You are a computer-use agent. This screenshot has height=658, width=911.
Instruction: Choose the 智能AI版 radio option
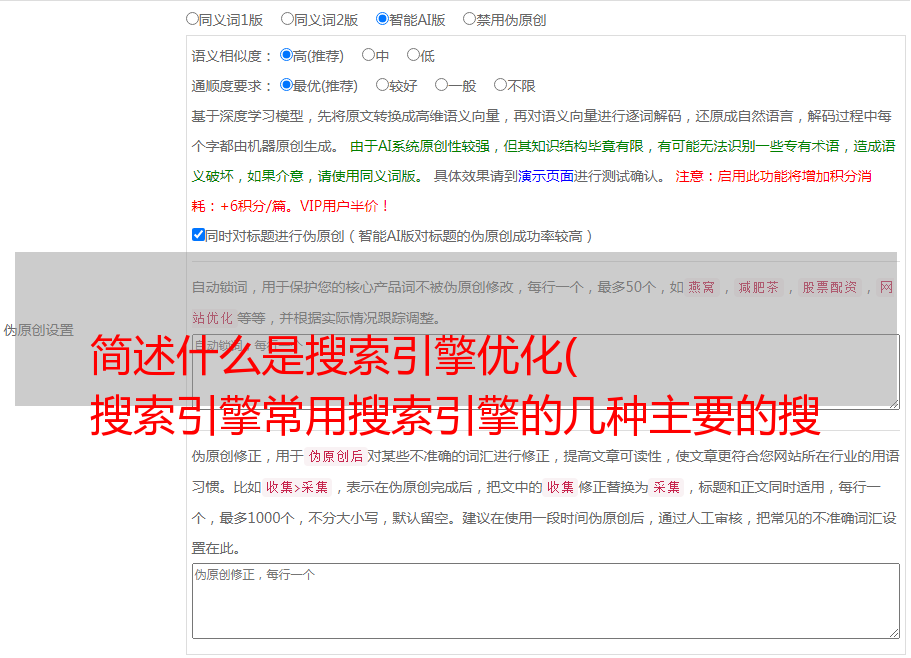[x=382, y=19]
